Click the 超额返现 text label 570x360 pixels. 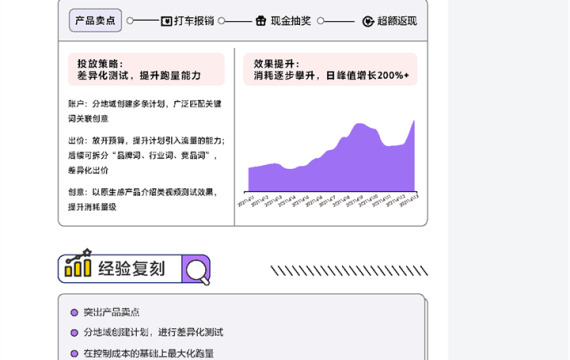coord(397,21)
